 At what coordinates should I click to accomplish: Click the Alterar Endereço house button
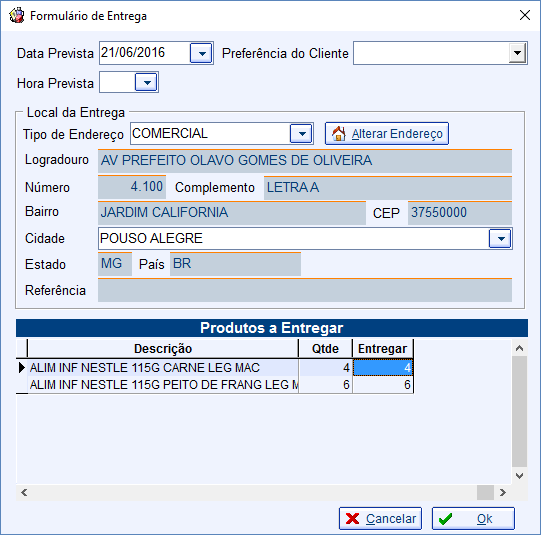(387, 133)
